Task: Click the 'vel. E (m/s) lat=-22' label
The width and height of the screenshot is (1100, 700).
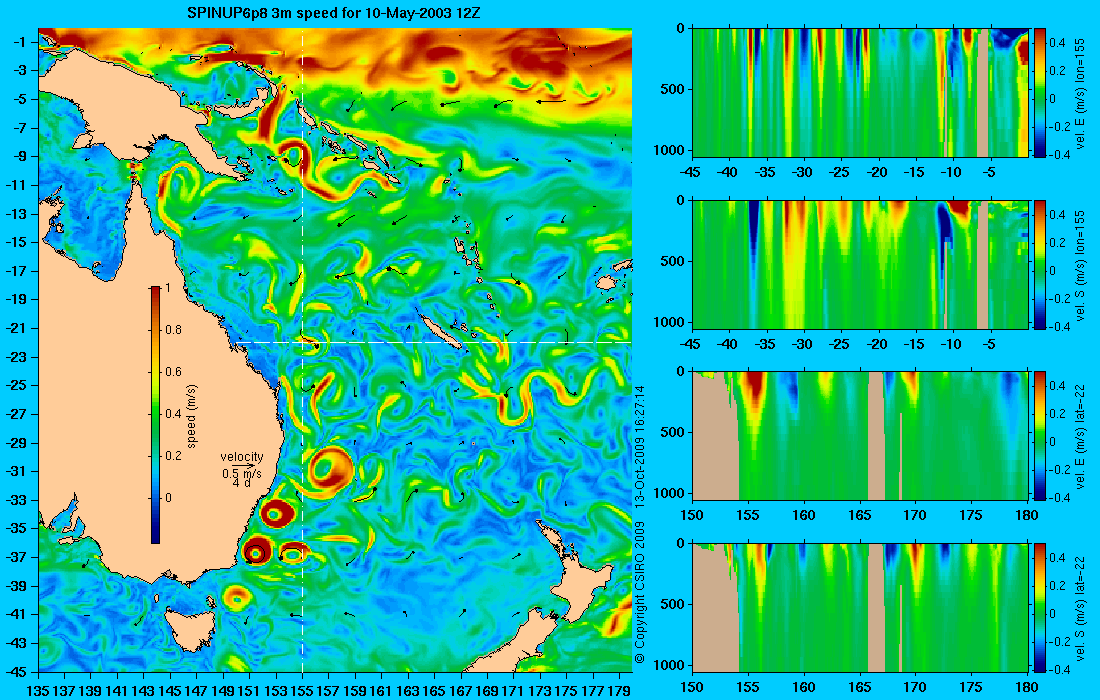Action: 1081,436
